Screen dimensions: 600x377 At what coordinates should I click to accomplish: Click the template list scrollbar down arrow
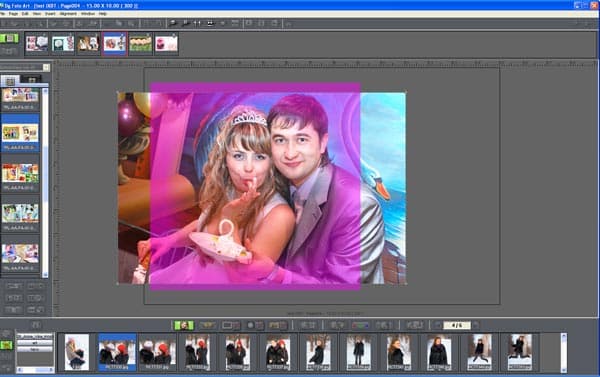pos(45,274)
